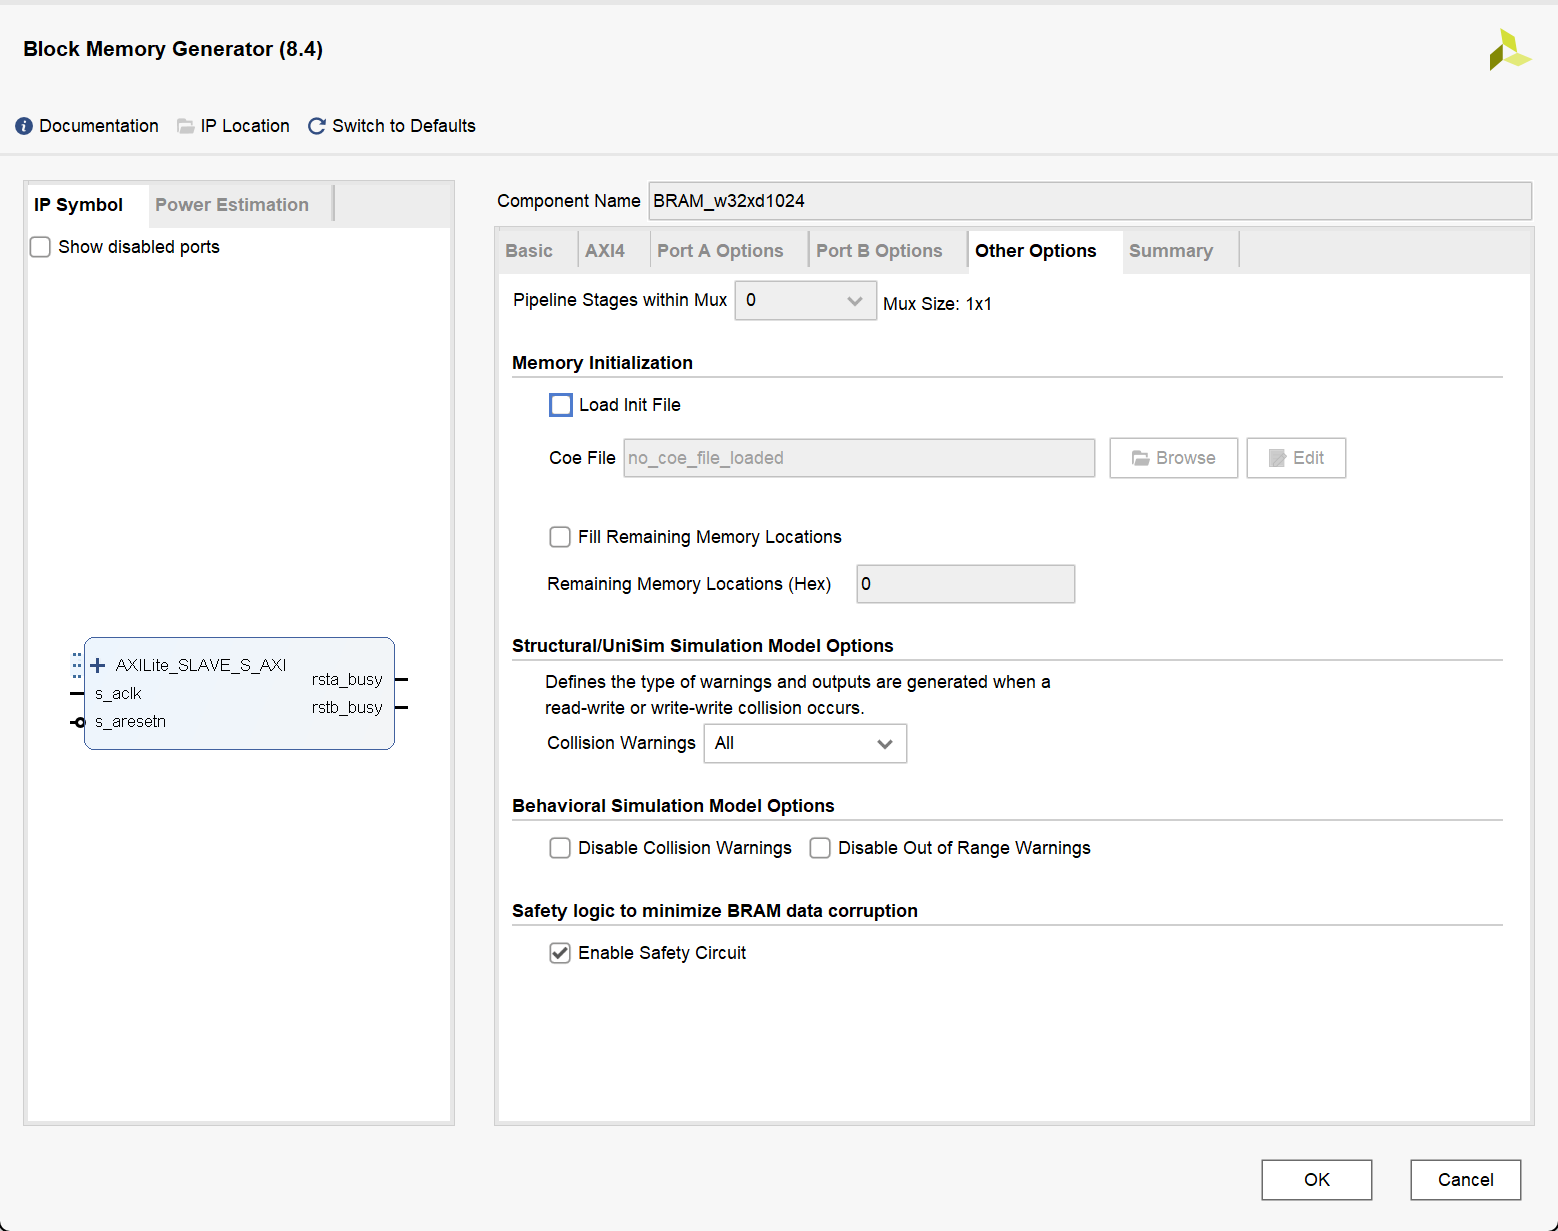
Task: Click the Switch to Defaults refresh icon
Action: point(317,126)
